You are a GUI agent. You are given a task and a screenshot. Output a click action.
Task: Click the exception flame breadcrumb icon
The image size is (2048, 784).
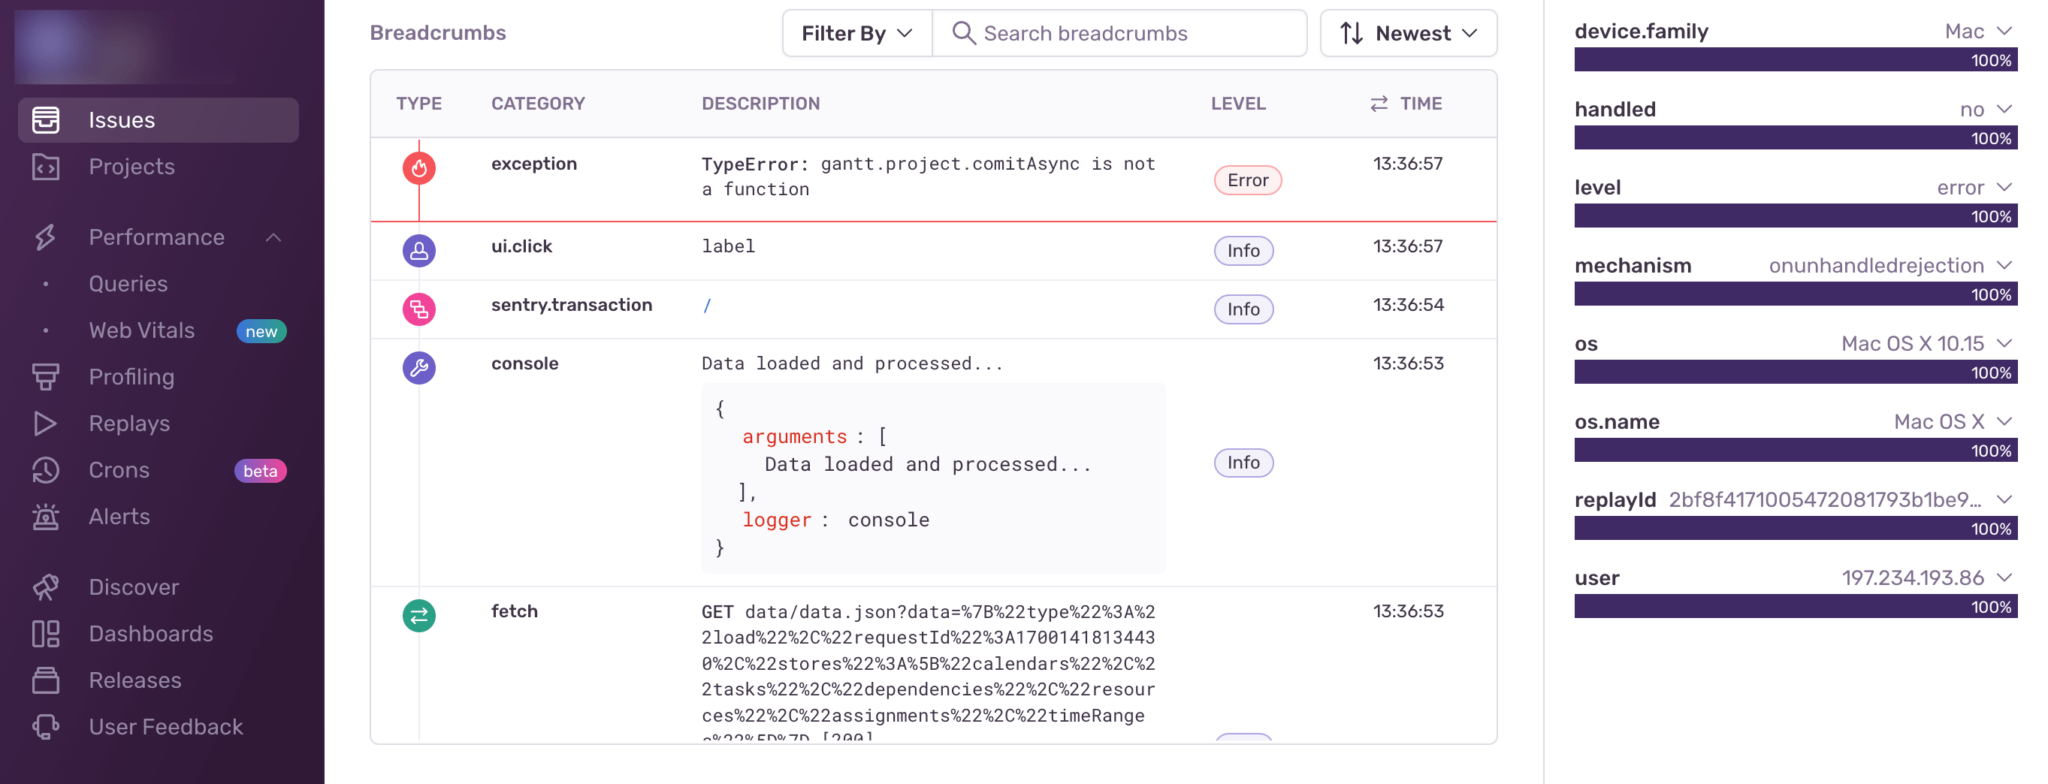tap(419, 168)
